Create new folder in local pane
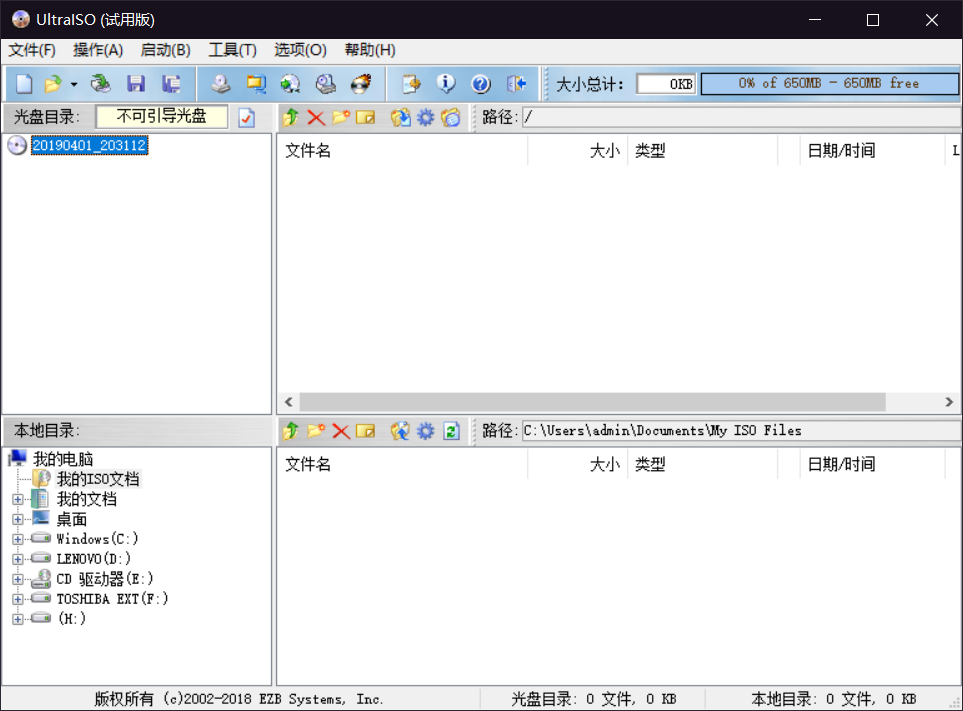The image size is (963, 711). click(x=316, y=431)
